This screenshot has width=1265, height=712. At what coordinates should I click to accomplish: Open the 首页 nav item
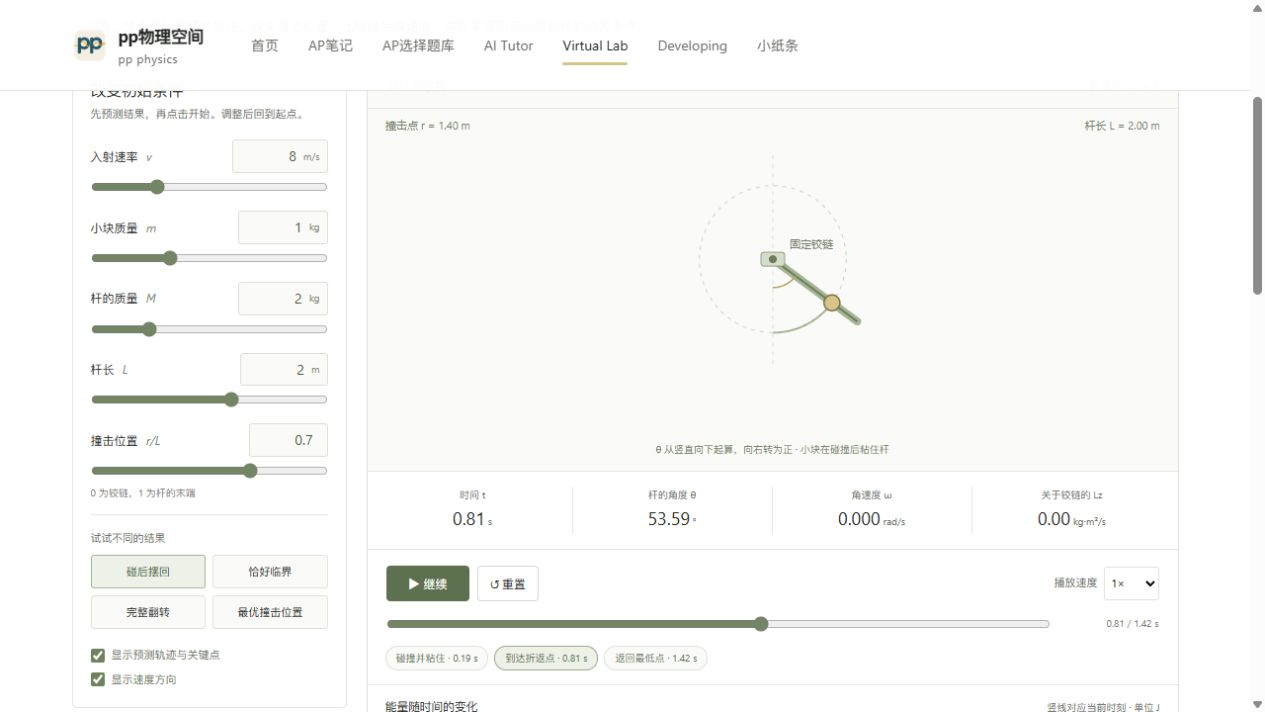(x=265, y=46)
